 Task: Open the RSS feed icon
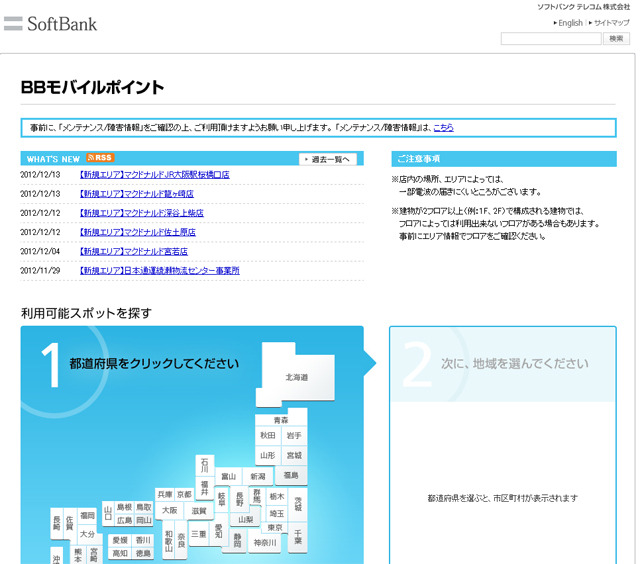pyautogui.click(x=100, y=158)
